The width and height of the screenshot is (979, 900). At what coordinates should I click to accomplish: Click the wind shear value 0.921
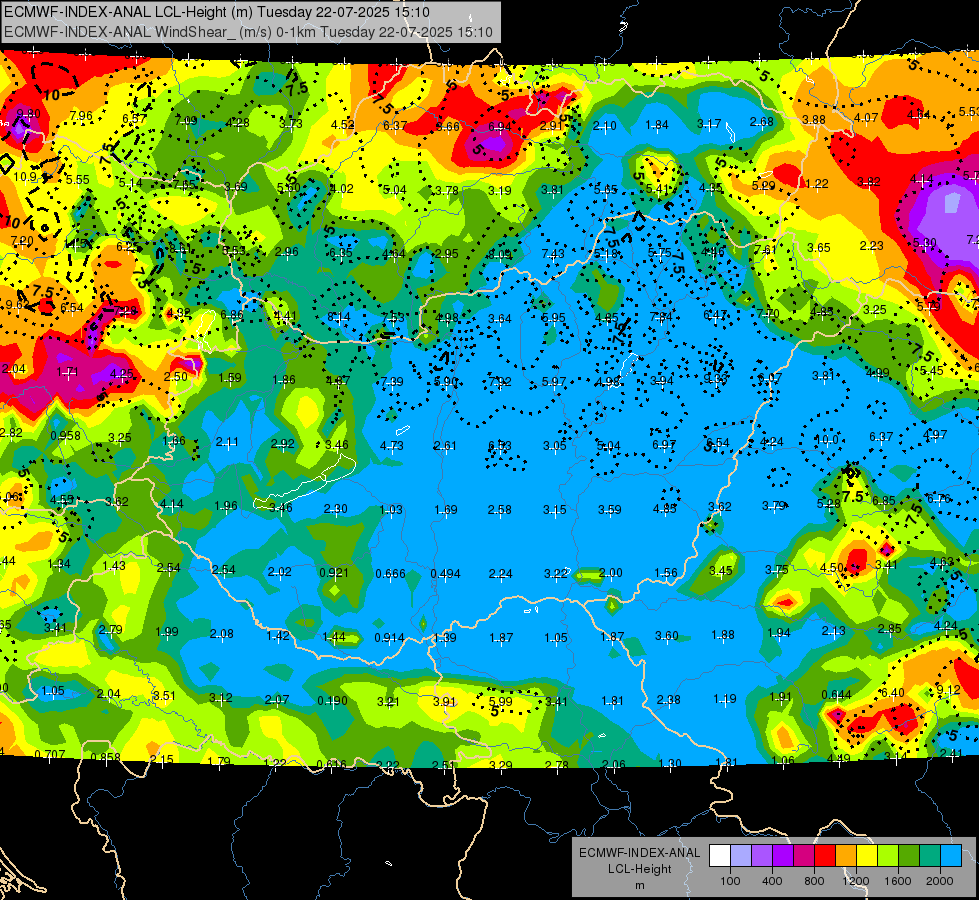(x=334, y=572)
